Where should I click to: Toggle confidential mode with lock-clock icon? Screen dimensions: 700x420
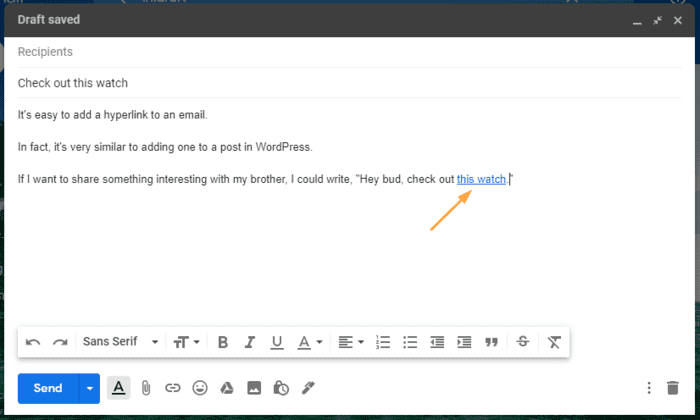[x=281, y=388]
